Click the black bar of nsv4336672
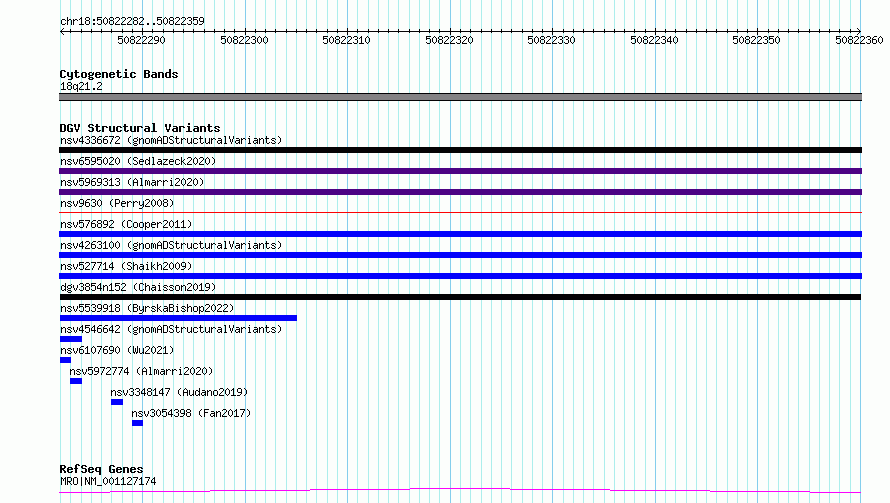The height and width of the screenshot is (503, 890). tap(460, 150)
